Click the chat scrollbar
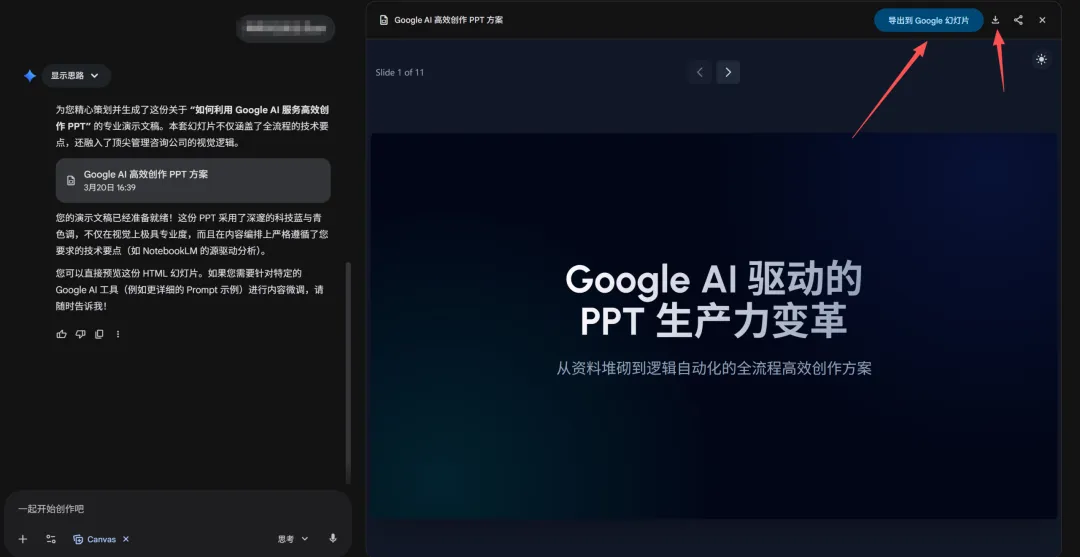This screenshot has width=1080, height=557. [x=348, y=372]
